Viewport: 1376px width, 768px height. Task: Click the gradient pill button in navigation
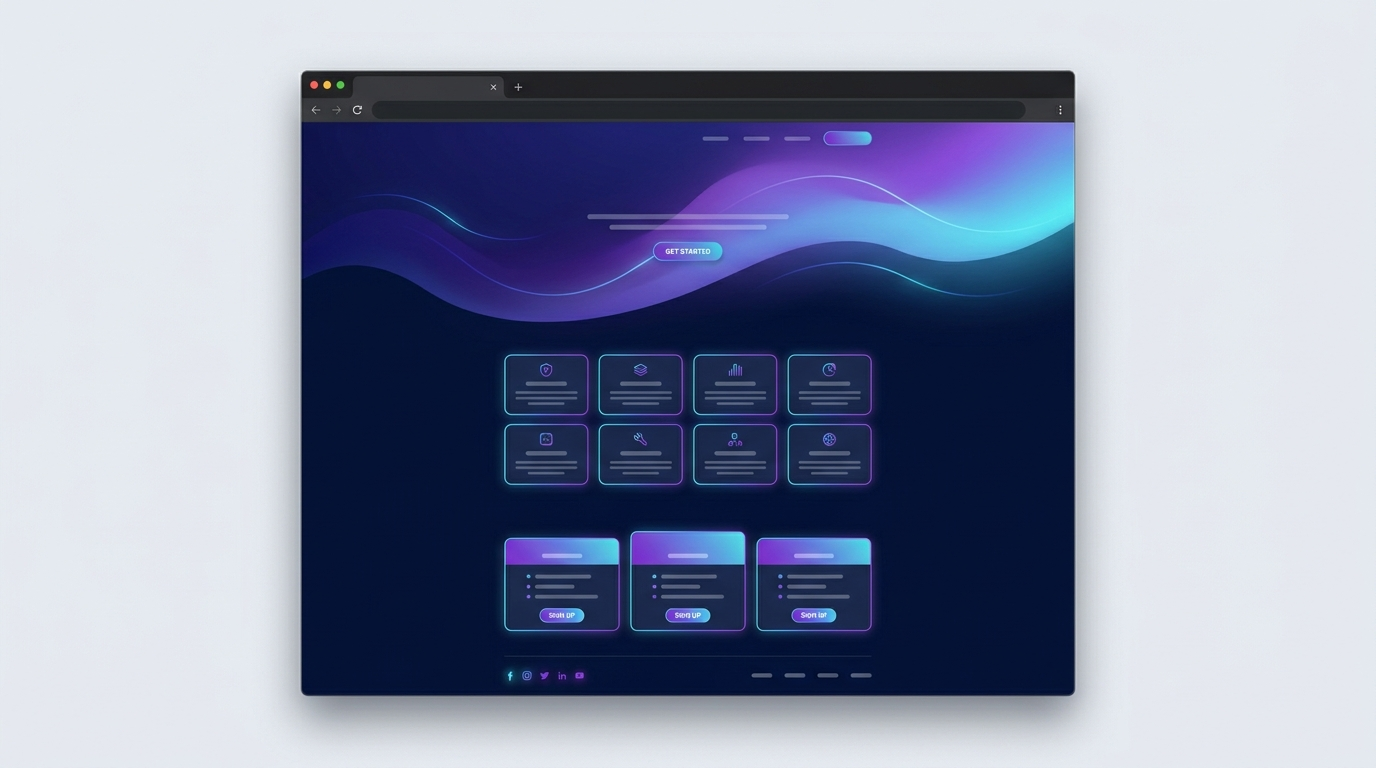click(848, 138)
